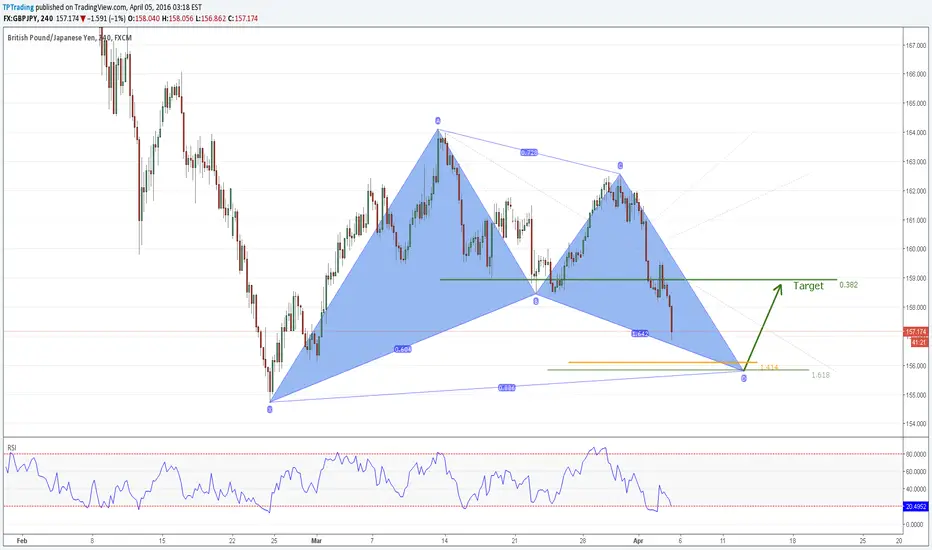Click the 41:21 bar countdown tag
The image size is (932, 550).
click(x=919, y=342)
